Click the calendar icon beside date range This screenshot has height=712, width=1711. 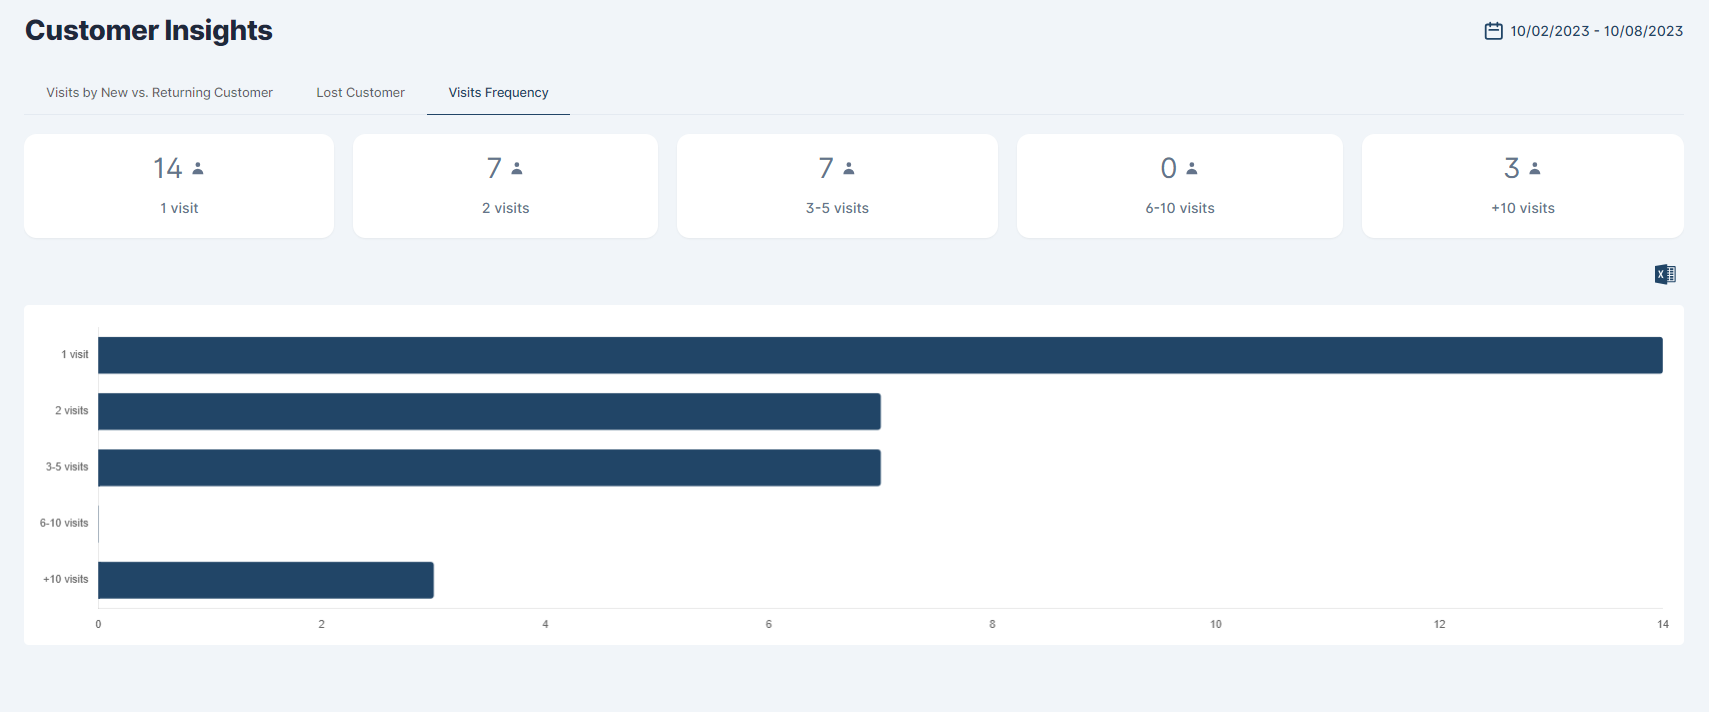click(1493, 31)
